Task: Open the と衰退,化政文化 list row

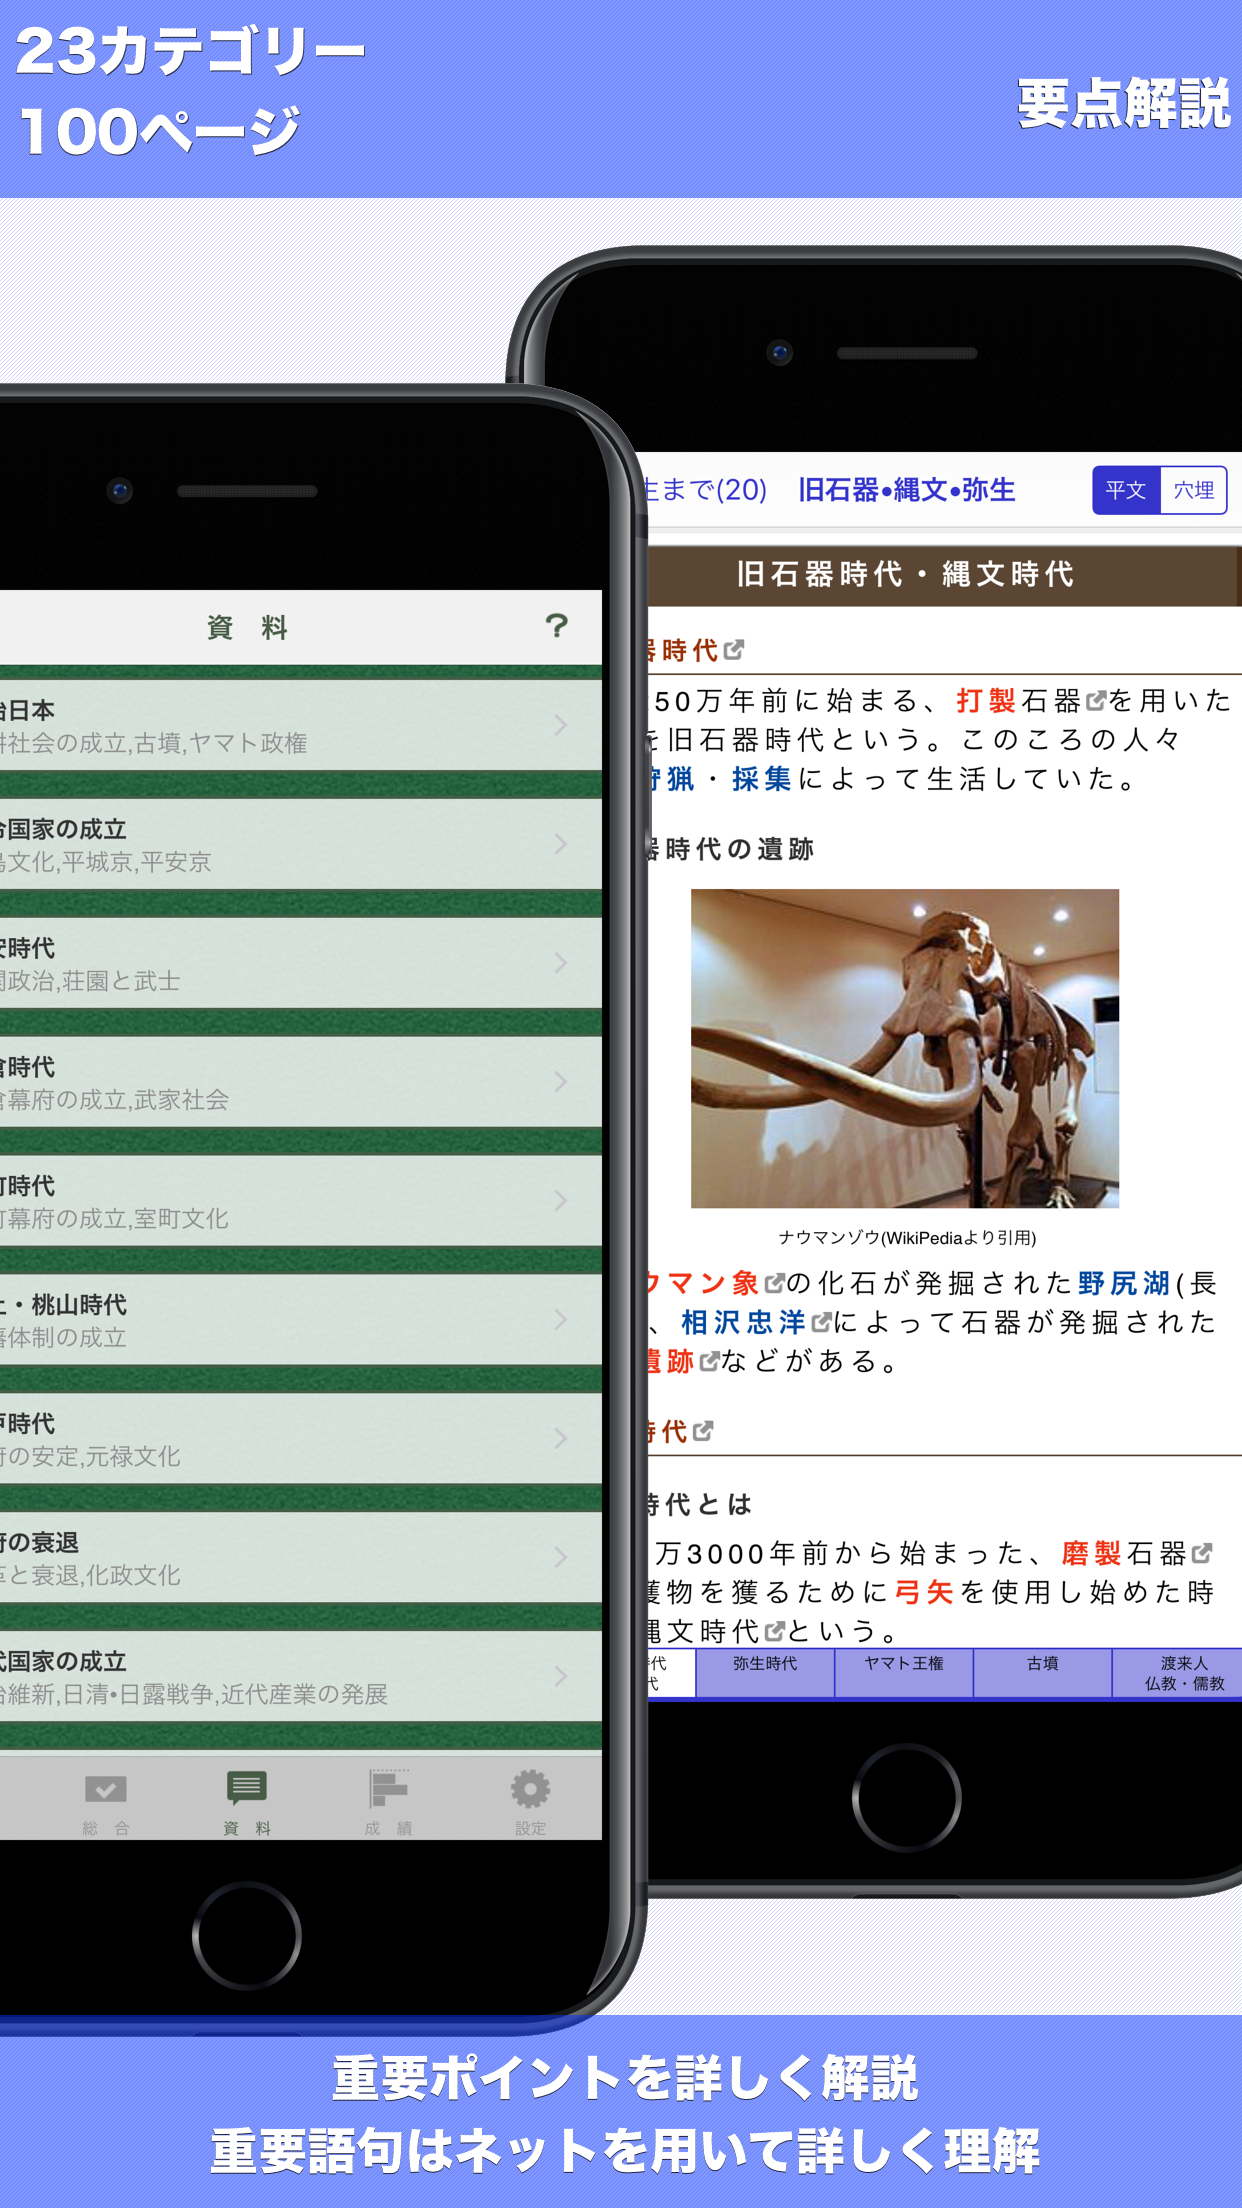Action: coord(300,1558)
